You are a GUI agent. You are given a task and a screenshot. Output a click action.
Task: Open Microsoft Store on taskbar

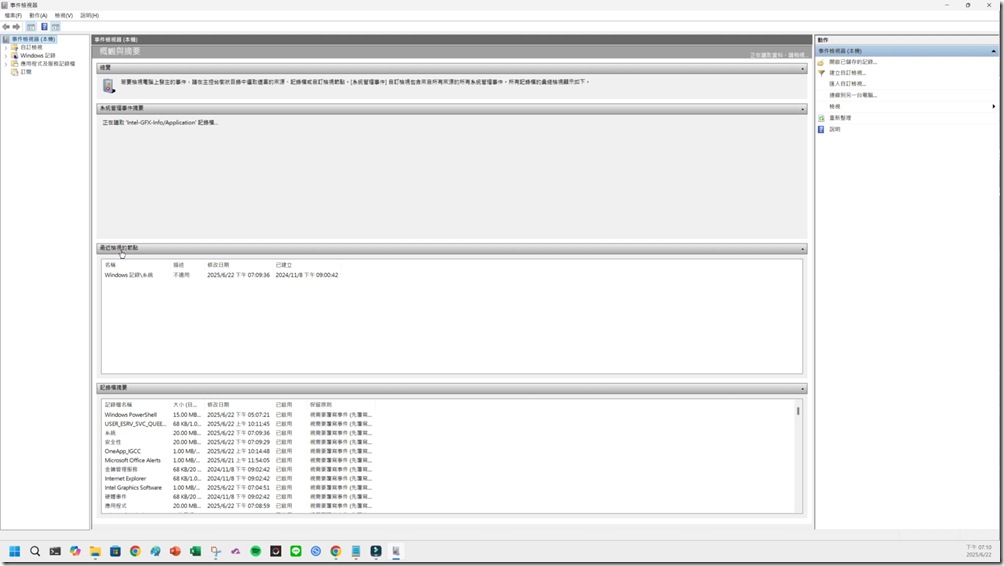115,551
